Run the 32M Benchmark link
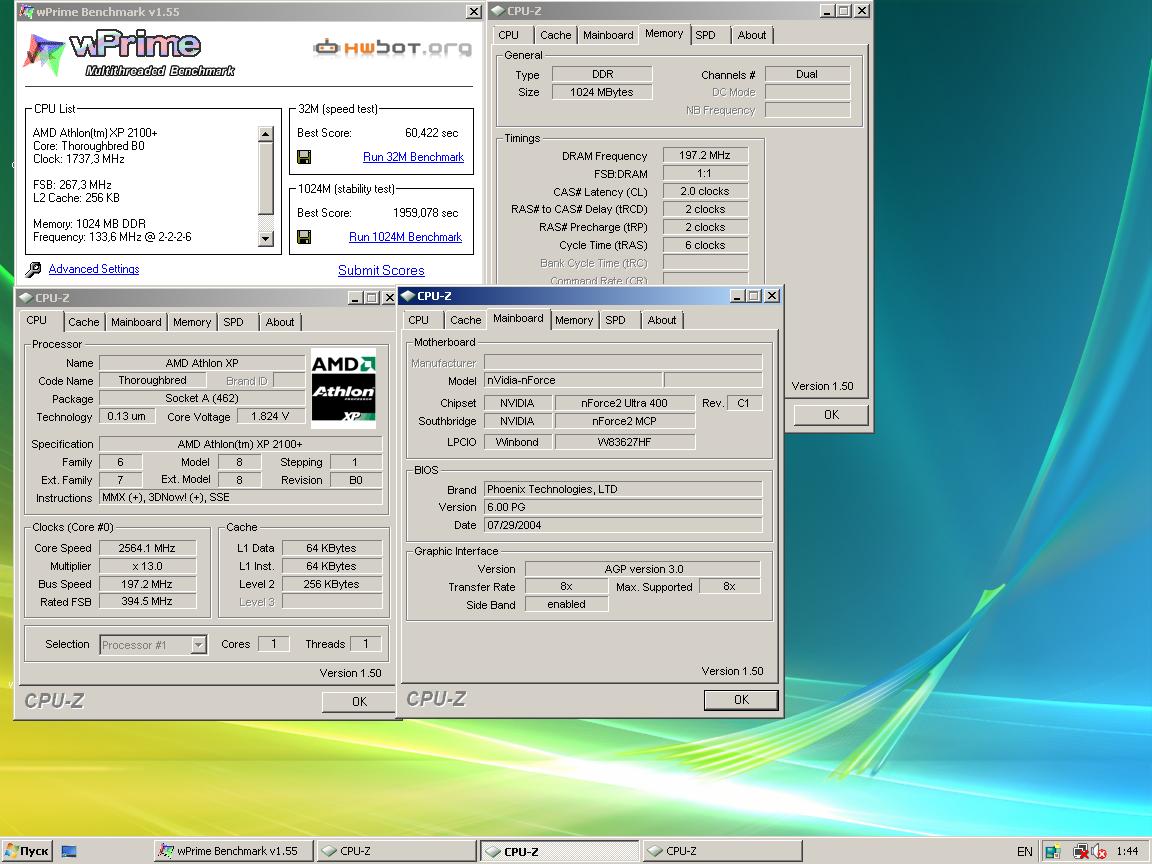The image size is (1152, 864). [x=413, y=156]
